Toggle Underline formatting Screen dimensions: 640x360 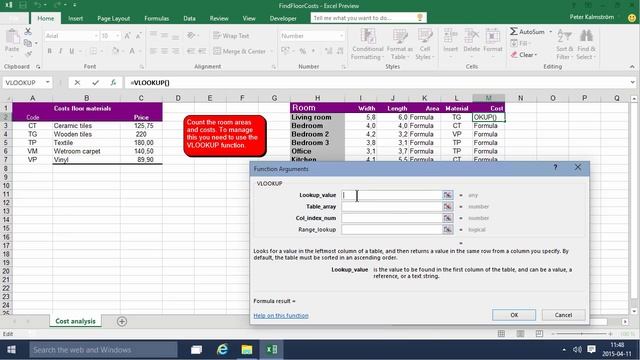point(71,51)
